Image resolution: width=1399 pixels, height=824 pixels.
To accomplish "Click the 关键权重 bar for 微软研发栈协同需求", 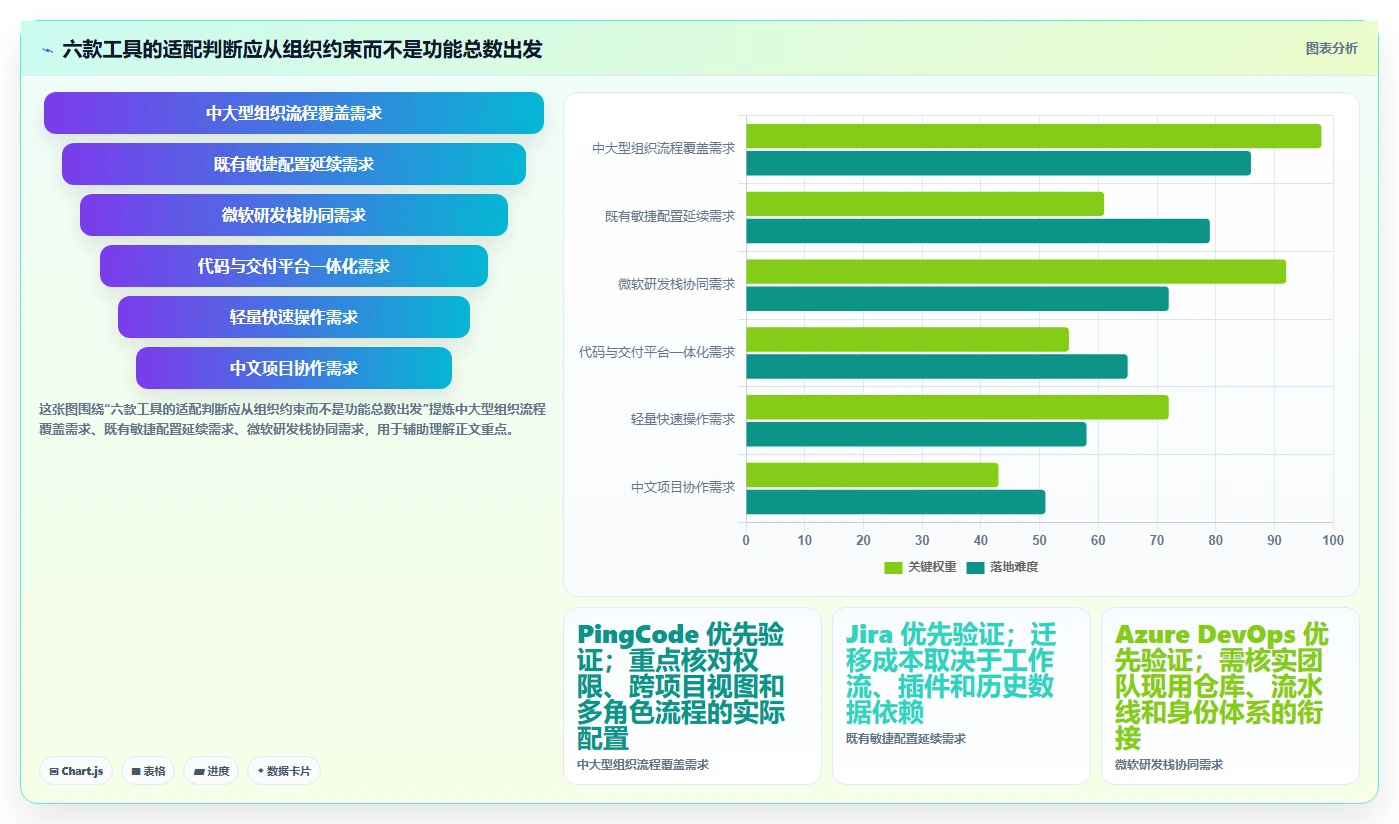I will click(1016, 272).
